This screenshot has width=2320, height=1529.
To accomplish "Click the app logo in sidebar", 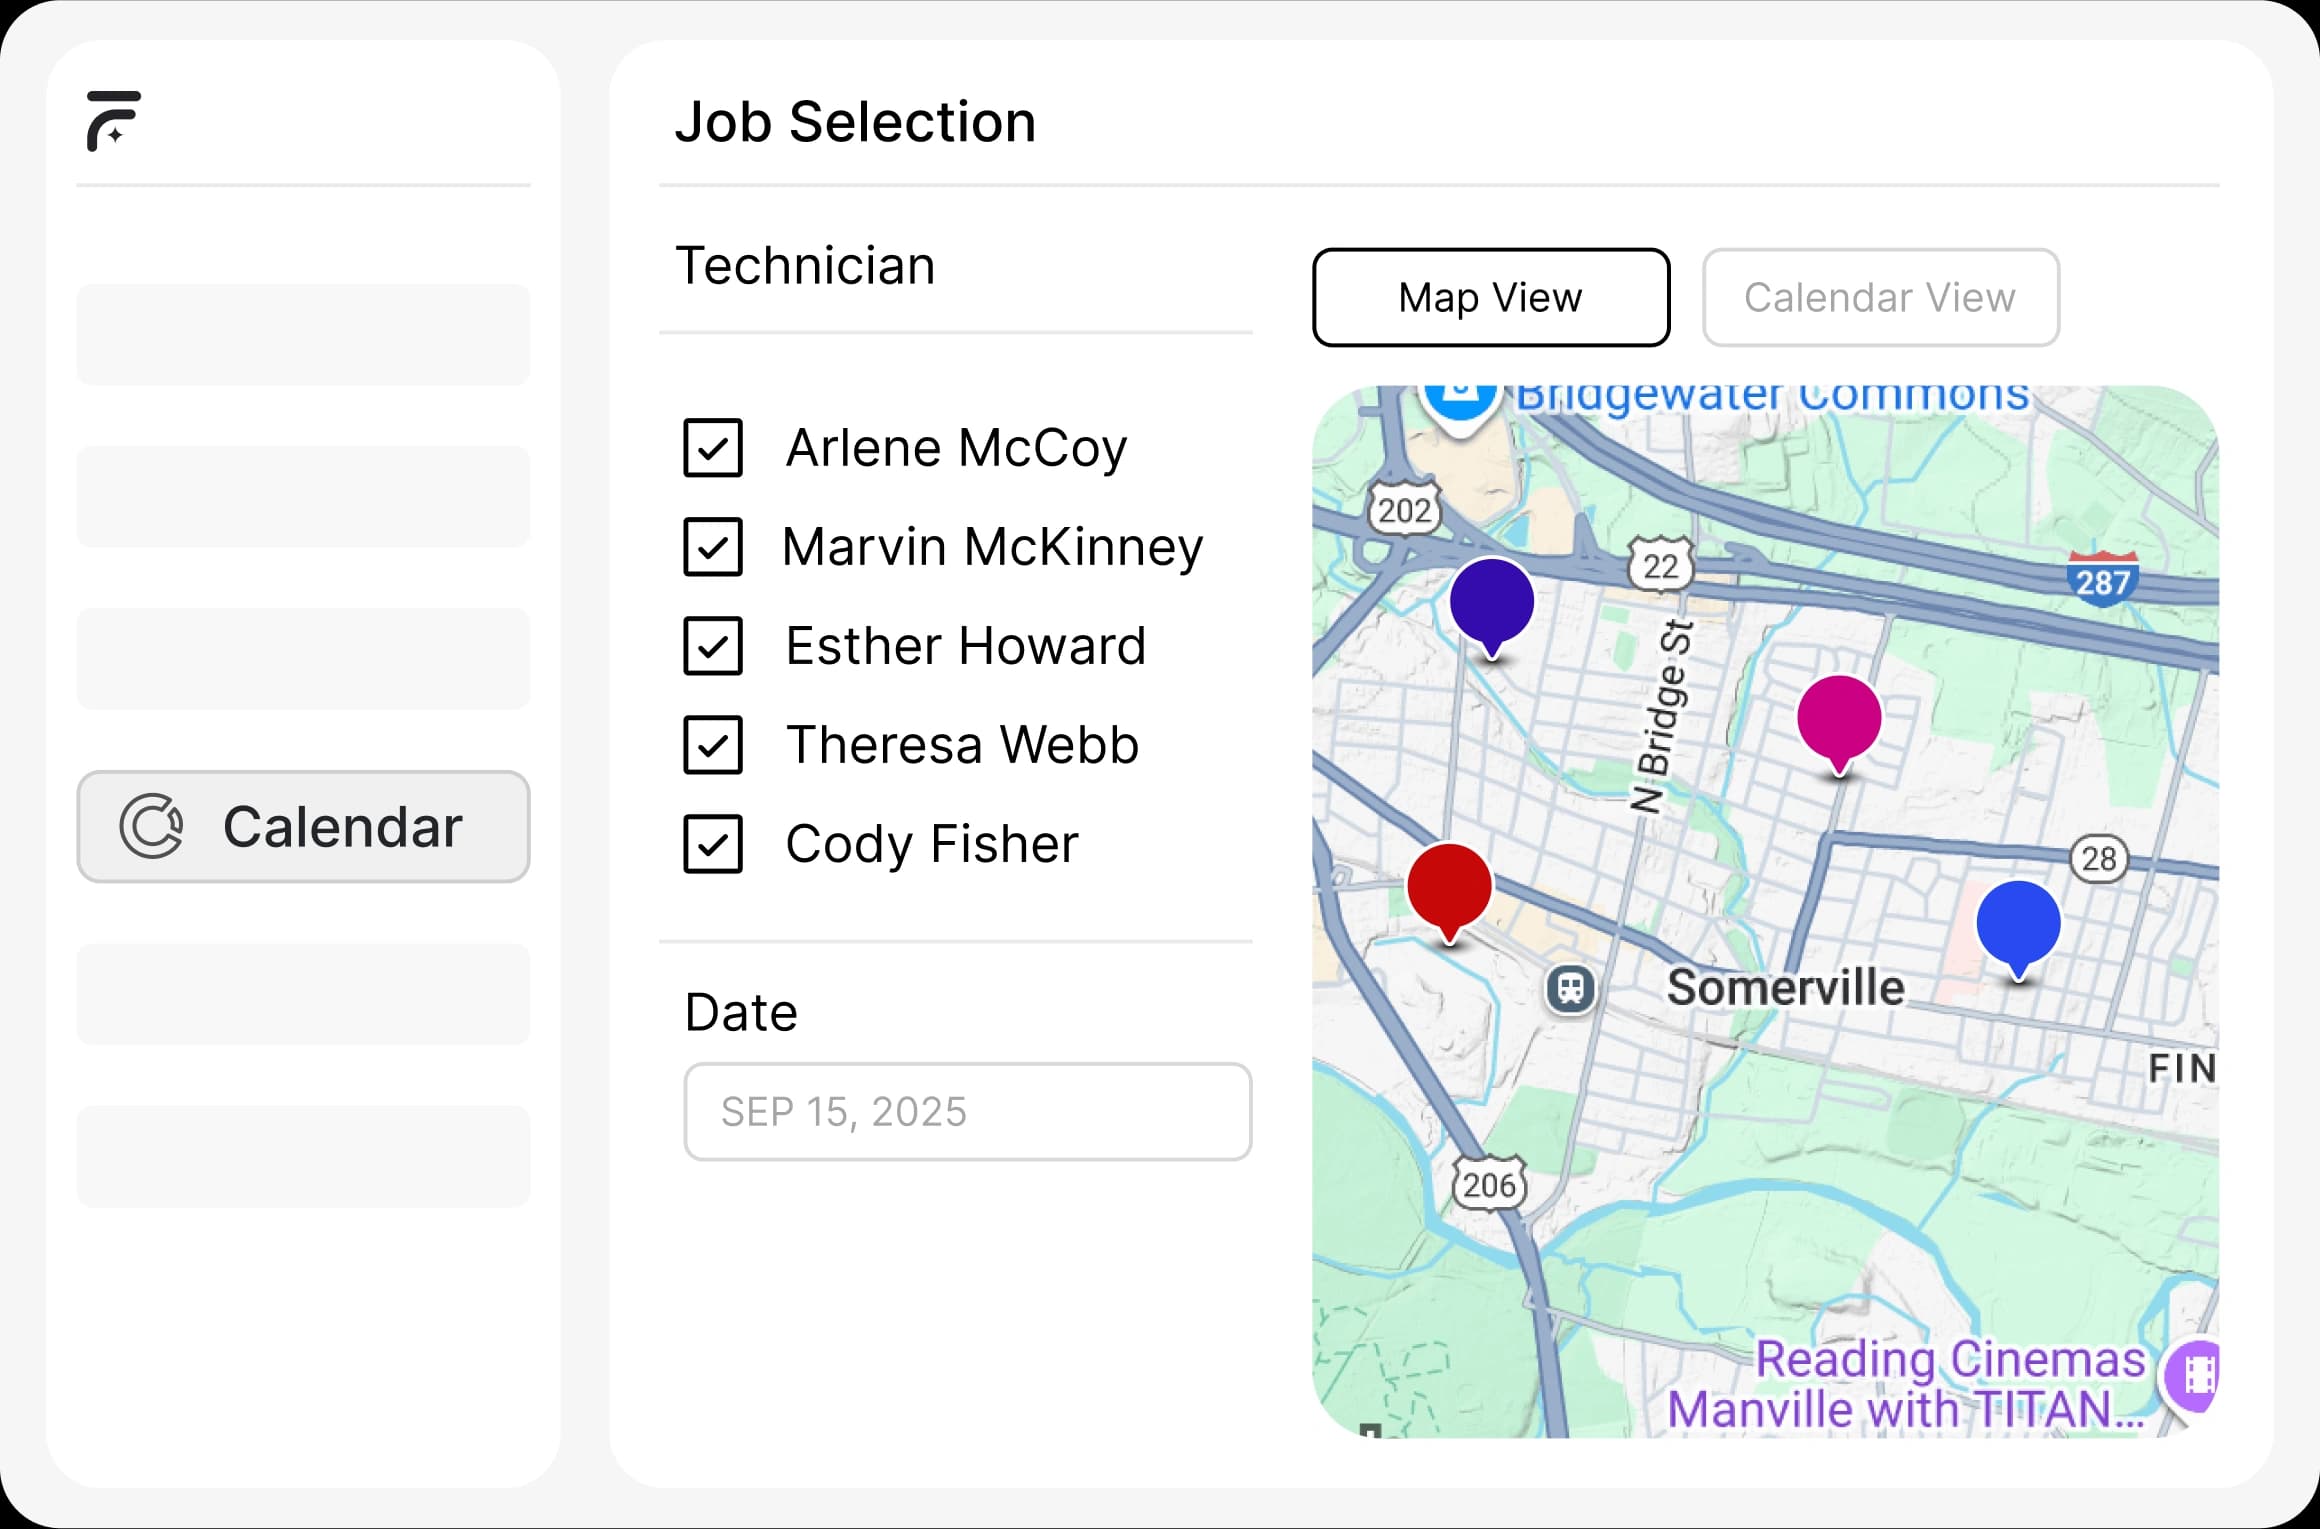I will [113, 121].
